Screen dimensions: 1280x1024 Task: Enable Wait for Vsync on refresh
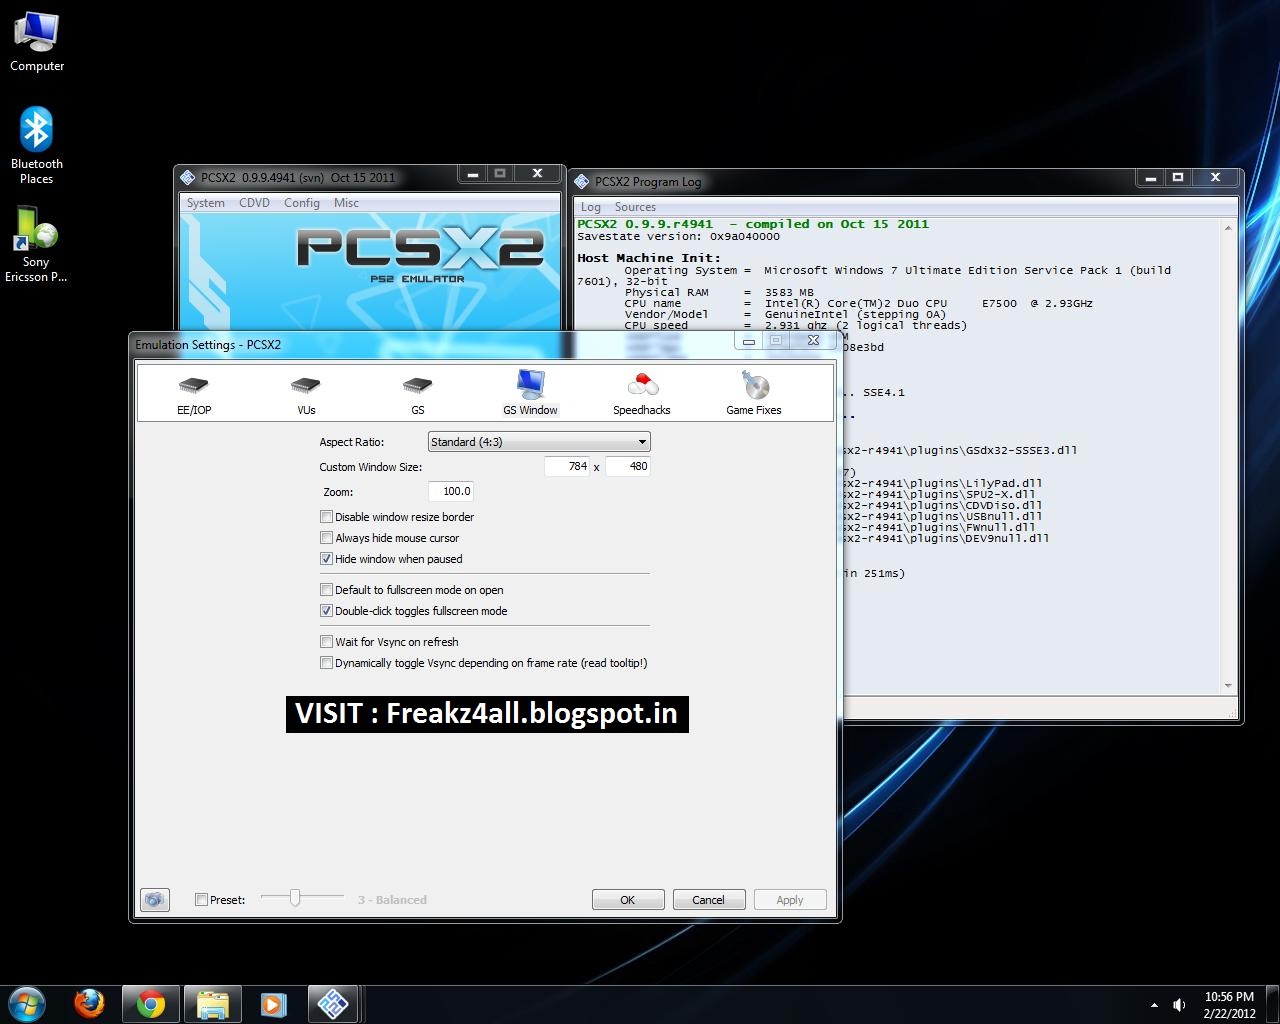326,642
